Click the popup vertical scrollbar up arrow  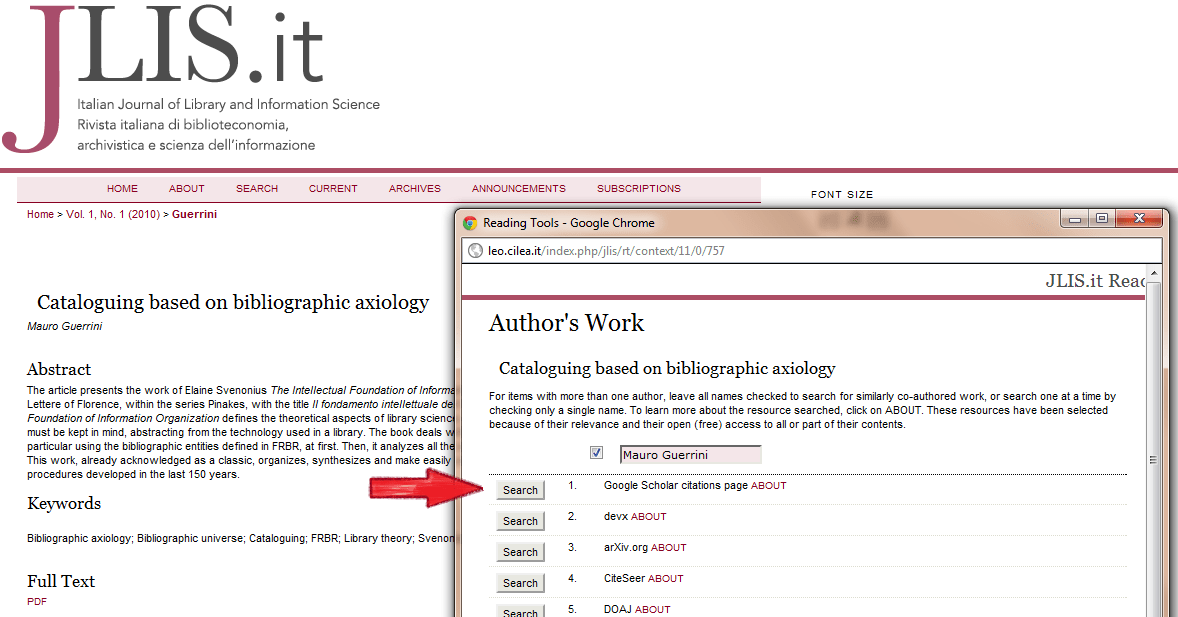pyautogui.click(x=1154, y=274)
